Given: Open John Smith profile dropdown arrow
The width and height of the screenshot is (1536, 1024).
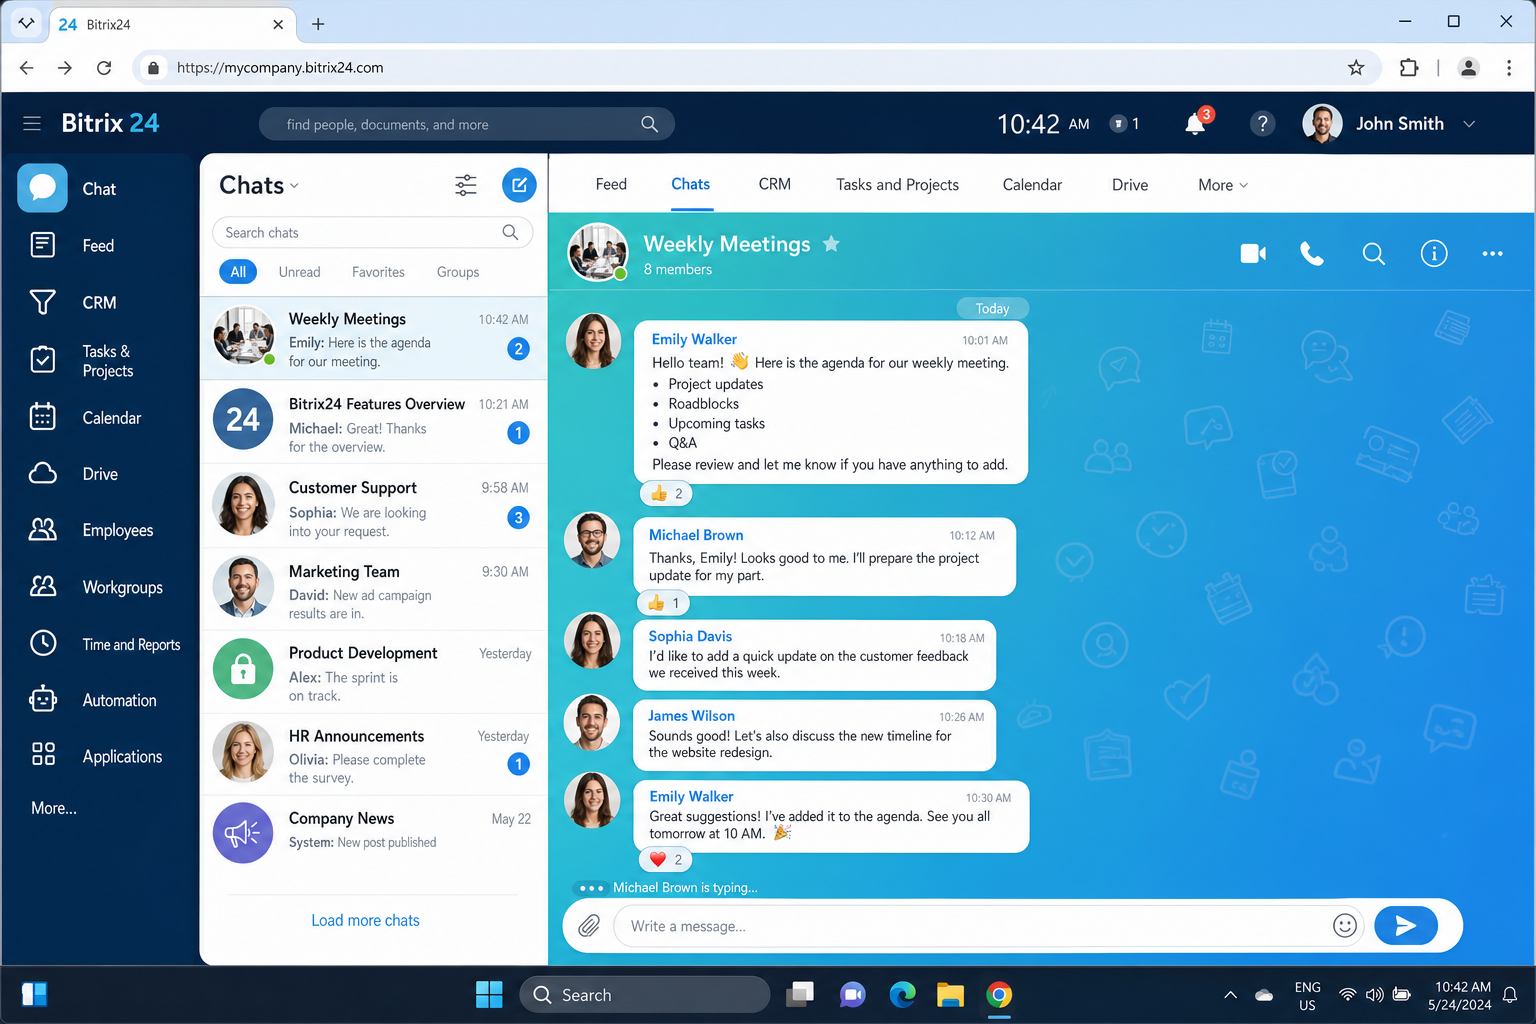Looking at the screenshot, I should click(1469, 124).
